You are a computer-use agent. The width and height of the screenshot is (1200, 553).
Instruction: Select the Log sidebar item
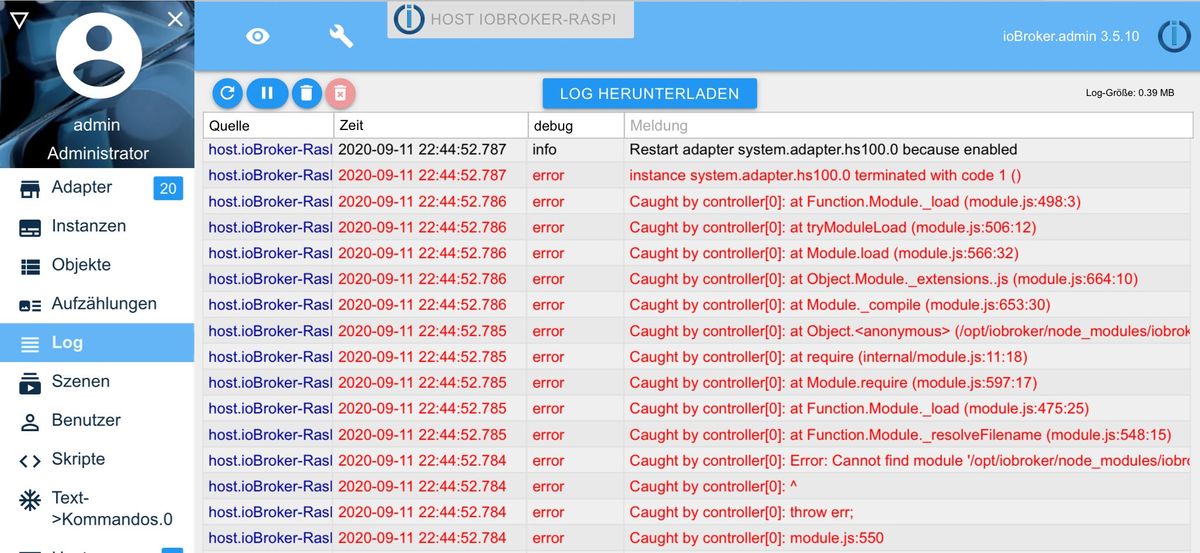point(97,342)
